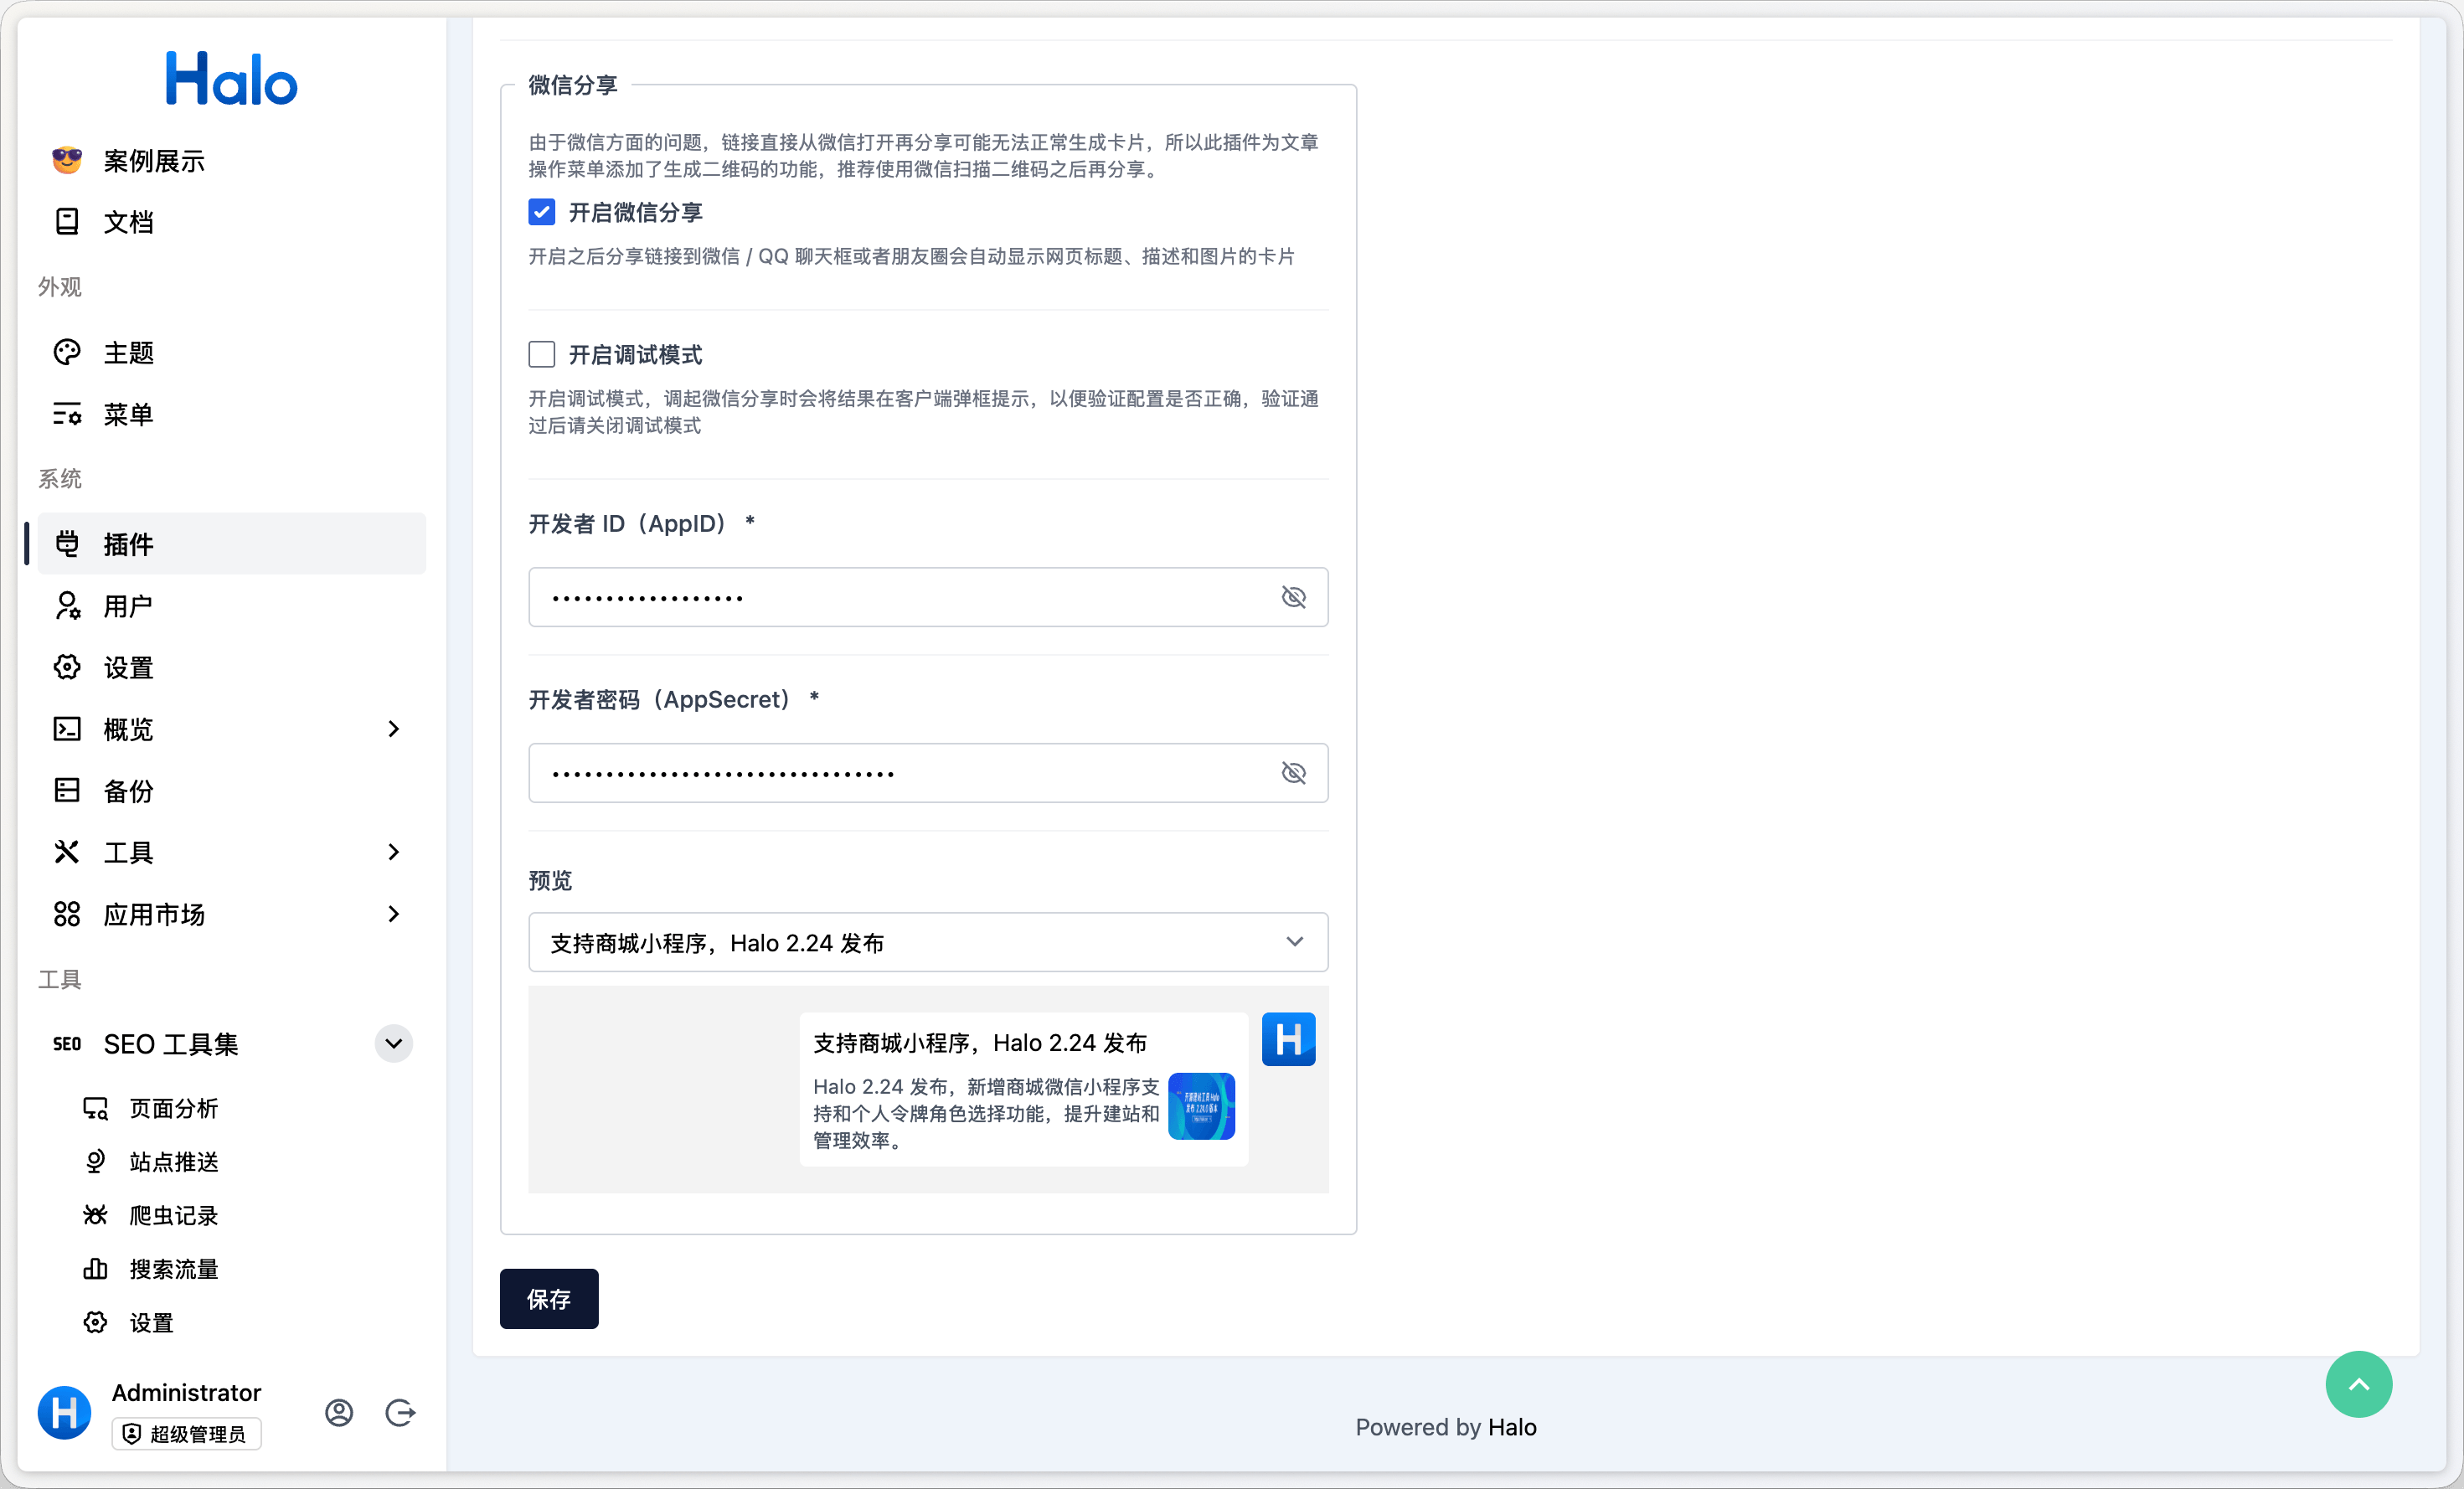Click the logout arrow icon

[x=400, y=1412]
